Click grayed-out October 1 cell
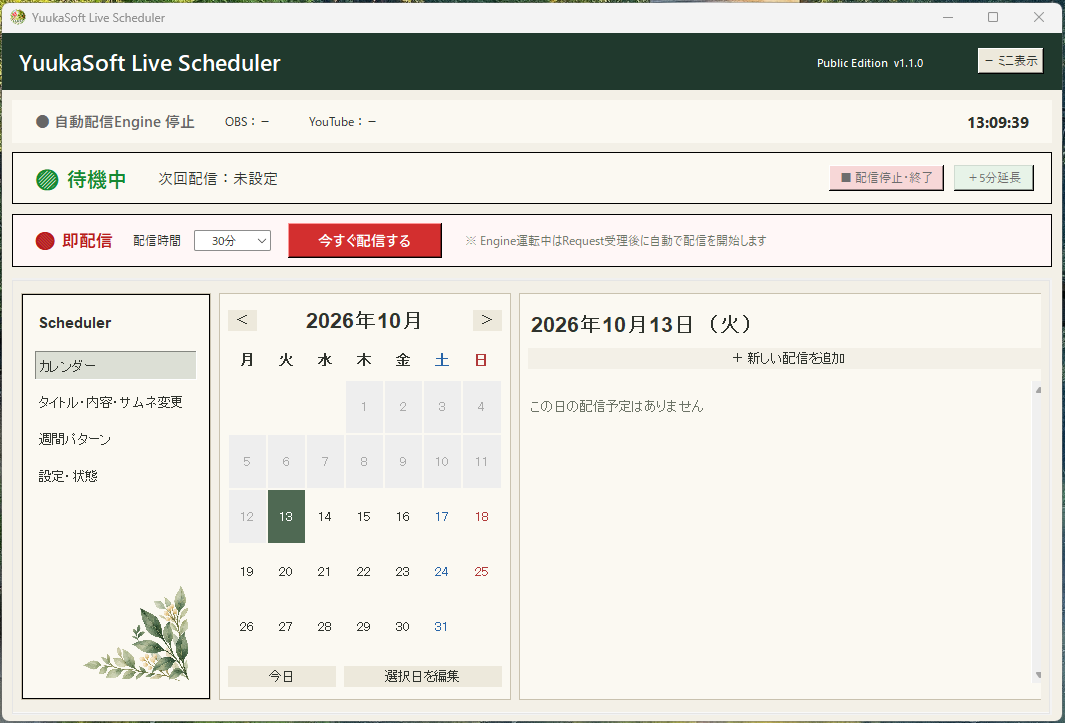 pyautogui.click(x=364, y=406)
